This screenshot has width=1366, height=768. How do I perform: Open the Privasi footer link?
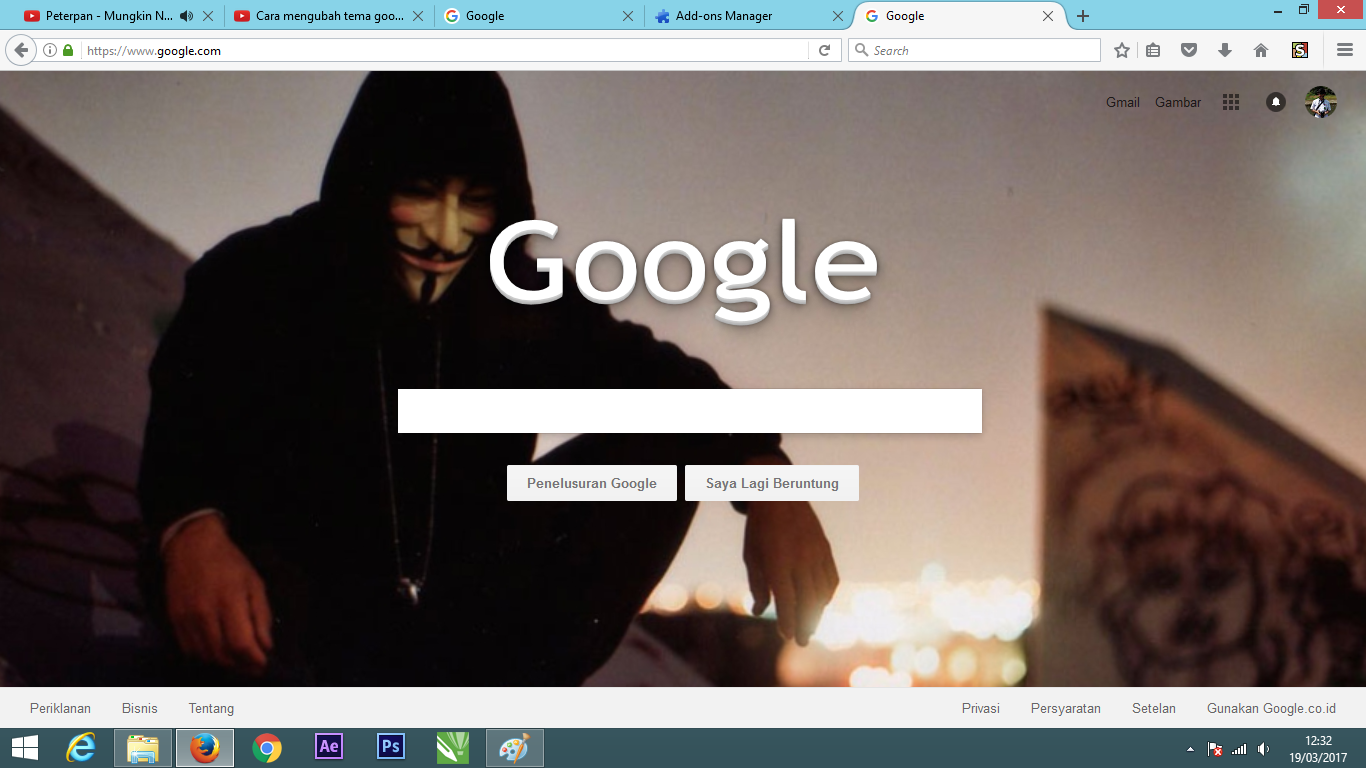pos(981,708)
